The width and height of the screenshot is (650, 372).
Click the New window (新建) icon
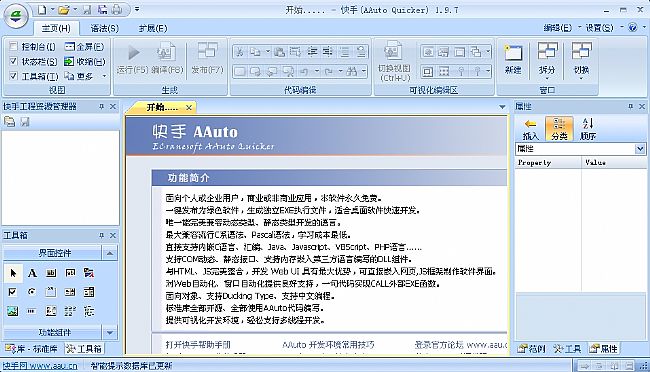(x=513, y=53)
